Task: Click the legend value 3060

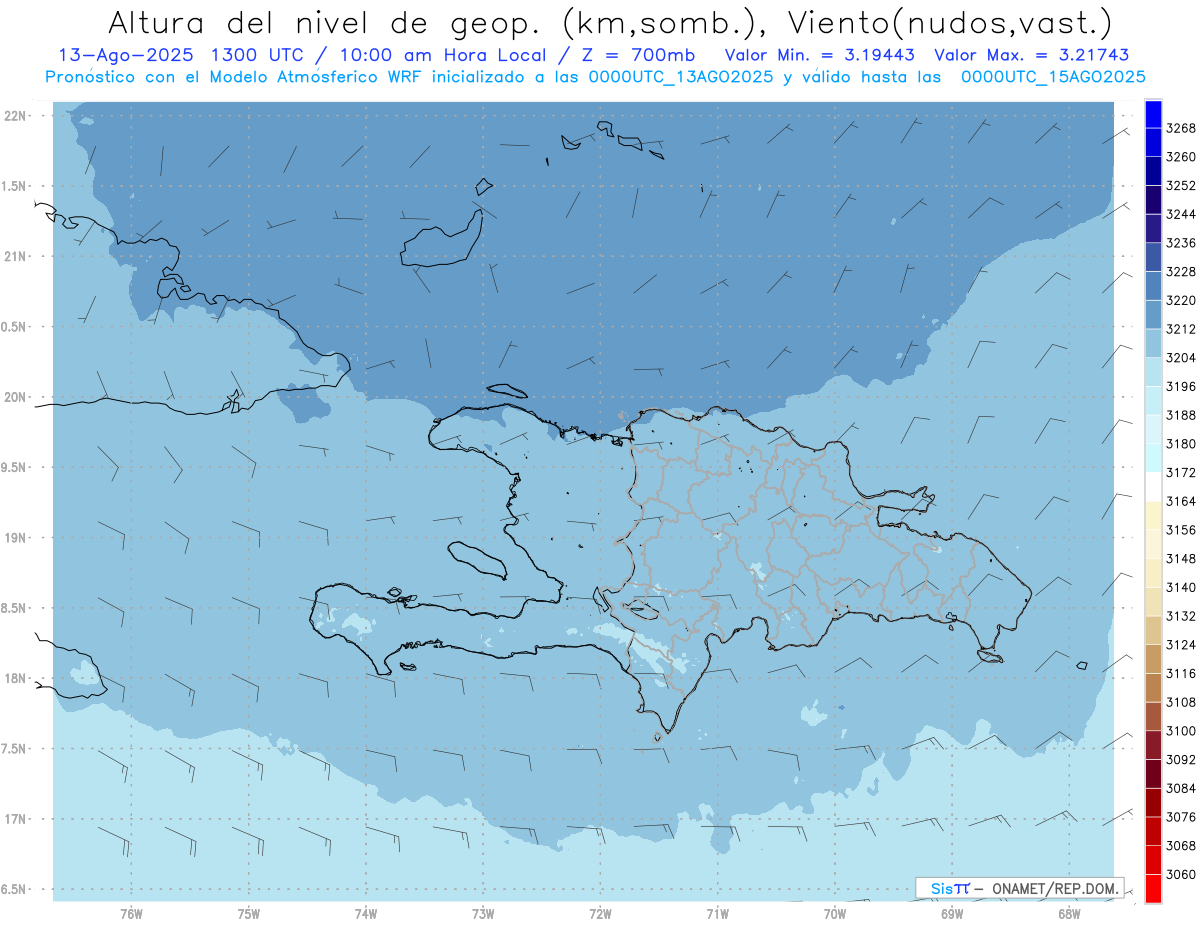Action: tap(1181, 874)
